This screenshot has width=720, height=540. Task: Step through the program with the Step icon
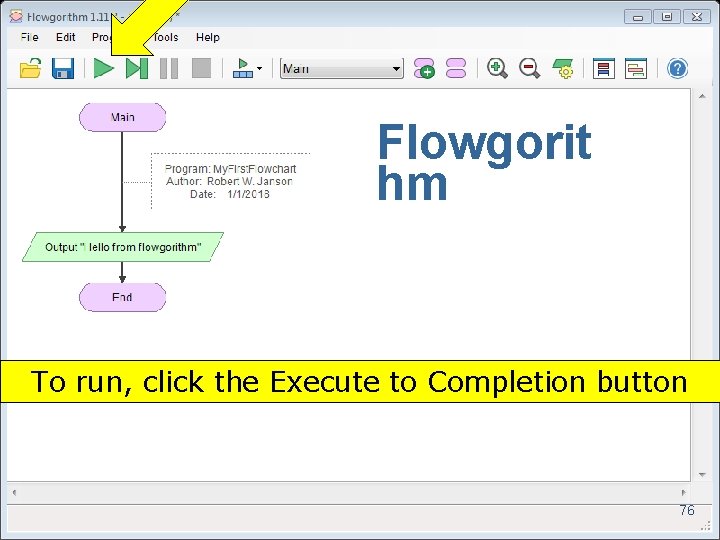click(x=137, y=69)
